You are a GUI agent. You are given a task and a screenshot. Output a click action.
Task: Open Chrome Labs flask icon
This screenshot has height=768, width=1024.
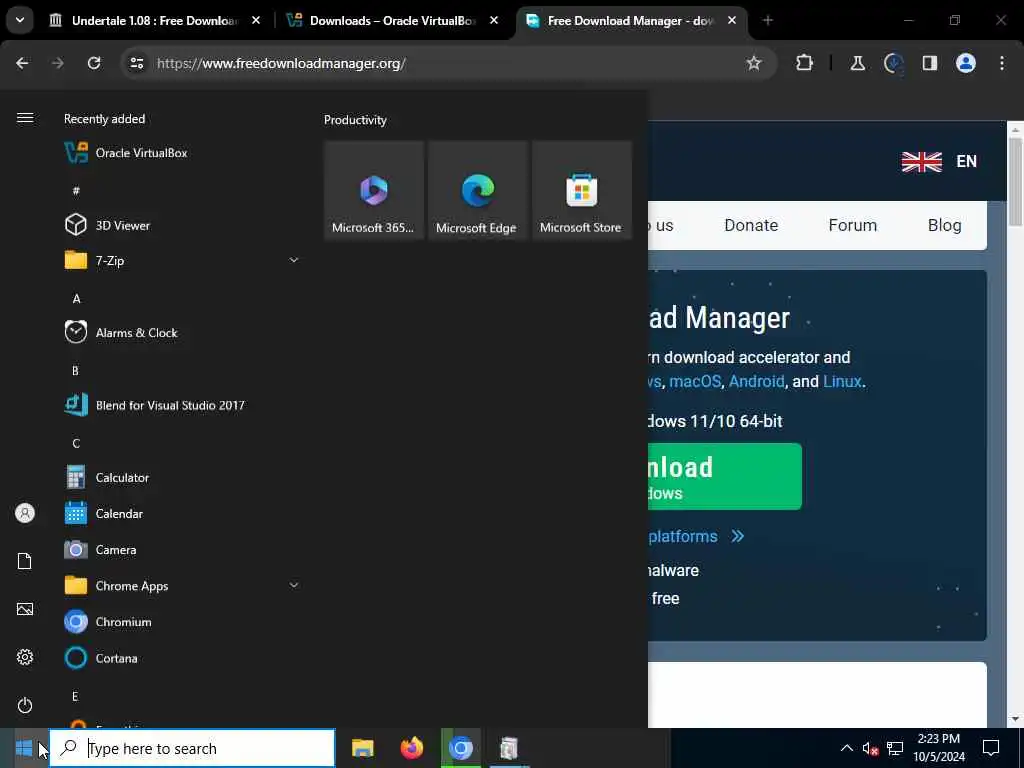857,63
